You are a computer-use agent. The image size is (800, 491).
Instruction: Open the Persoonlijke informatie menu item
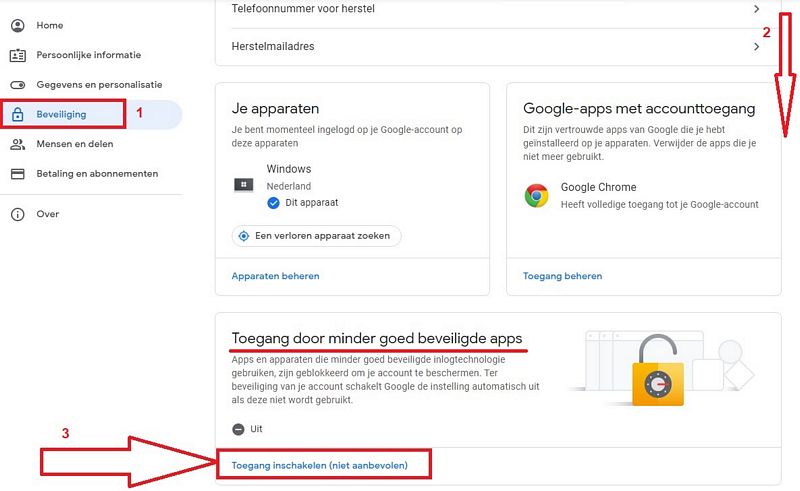coord(91,55)
